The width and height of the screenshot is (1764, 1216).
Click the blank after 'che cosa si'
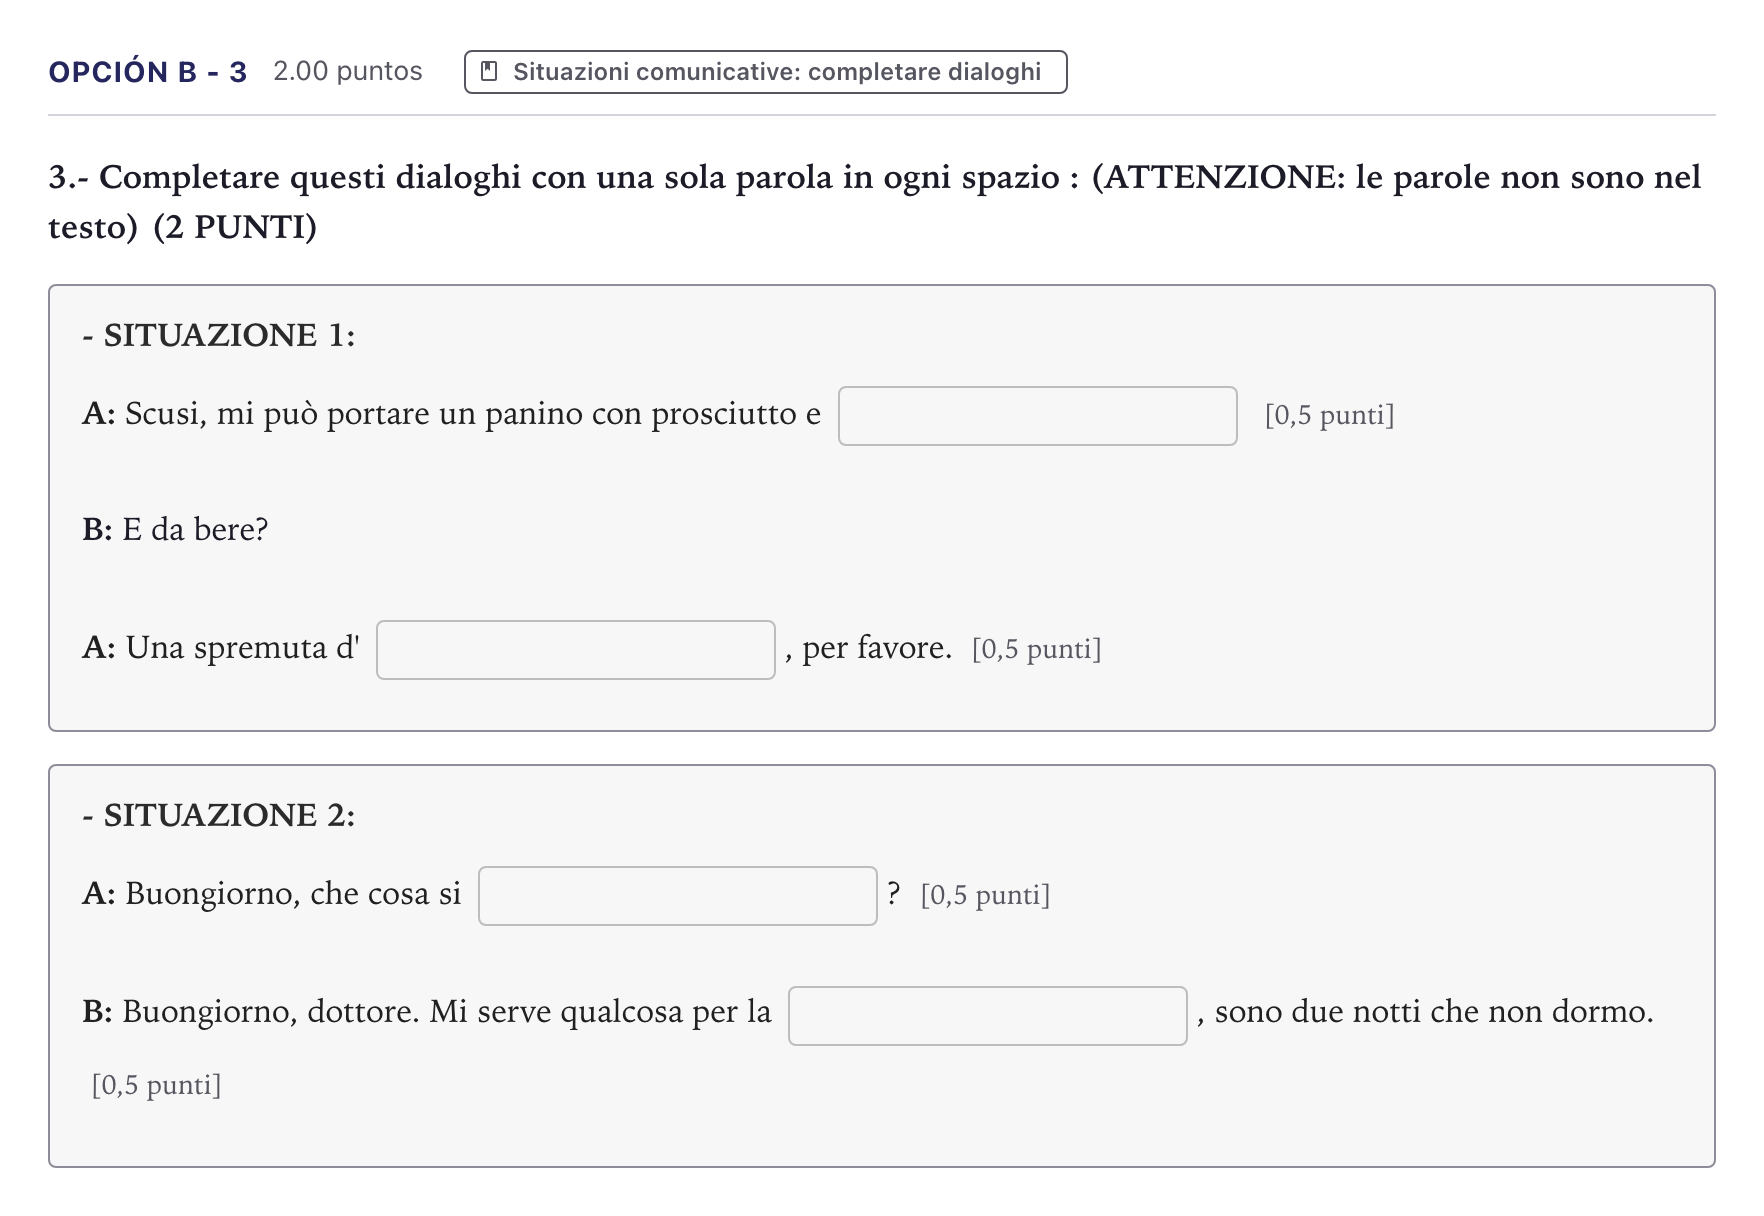(677, 896)
